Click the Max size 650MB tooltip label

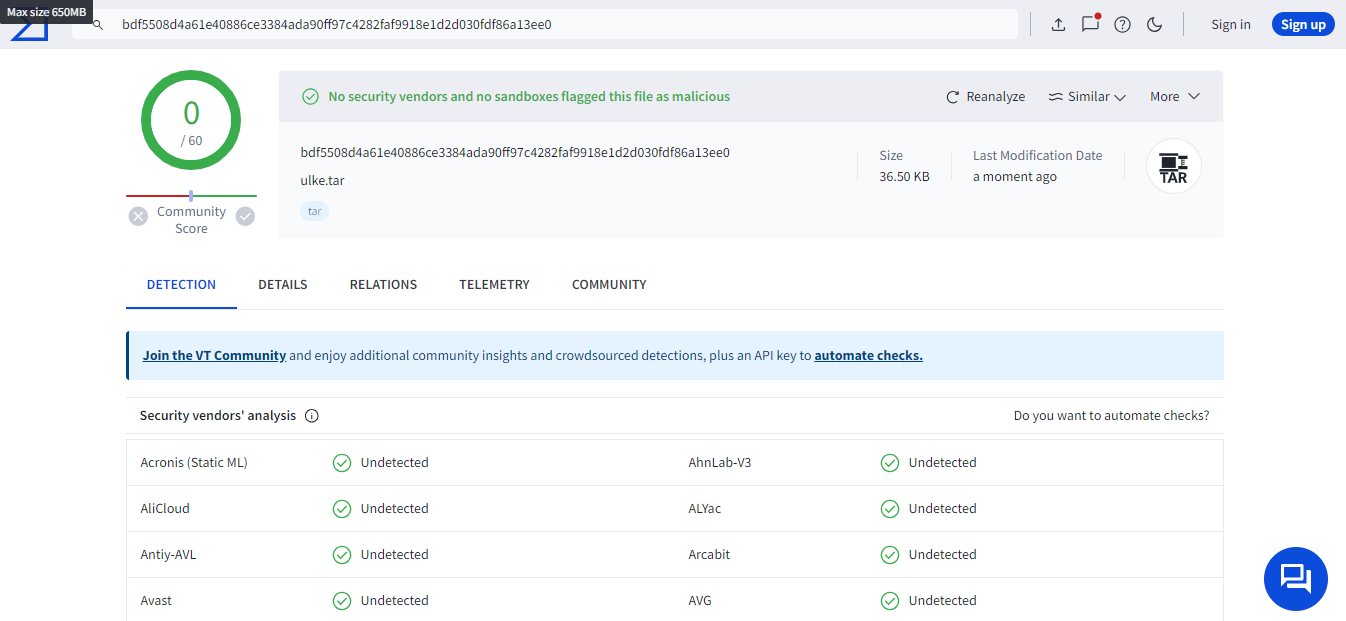[47, 11]
